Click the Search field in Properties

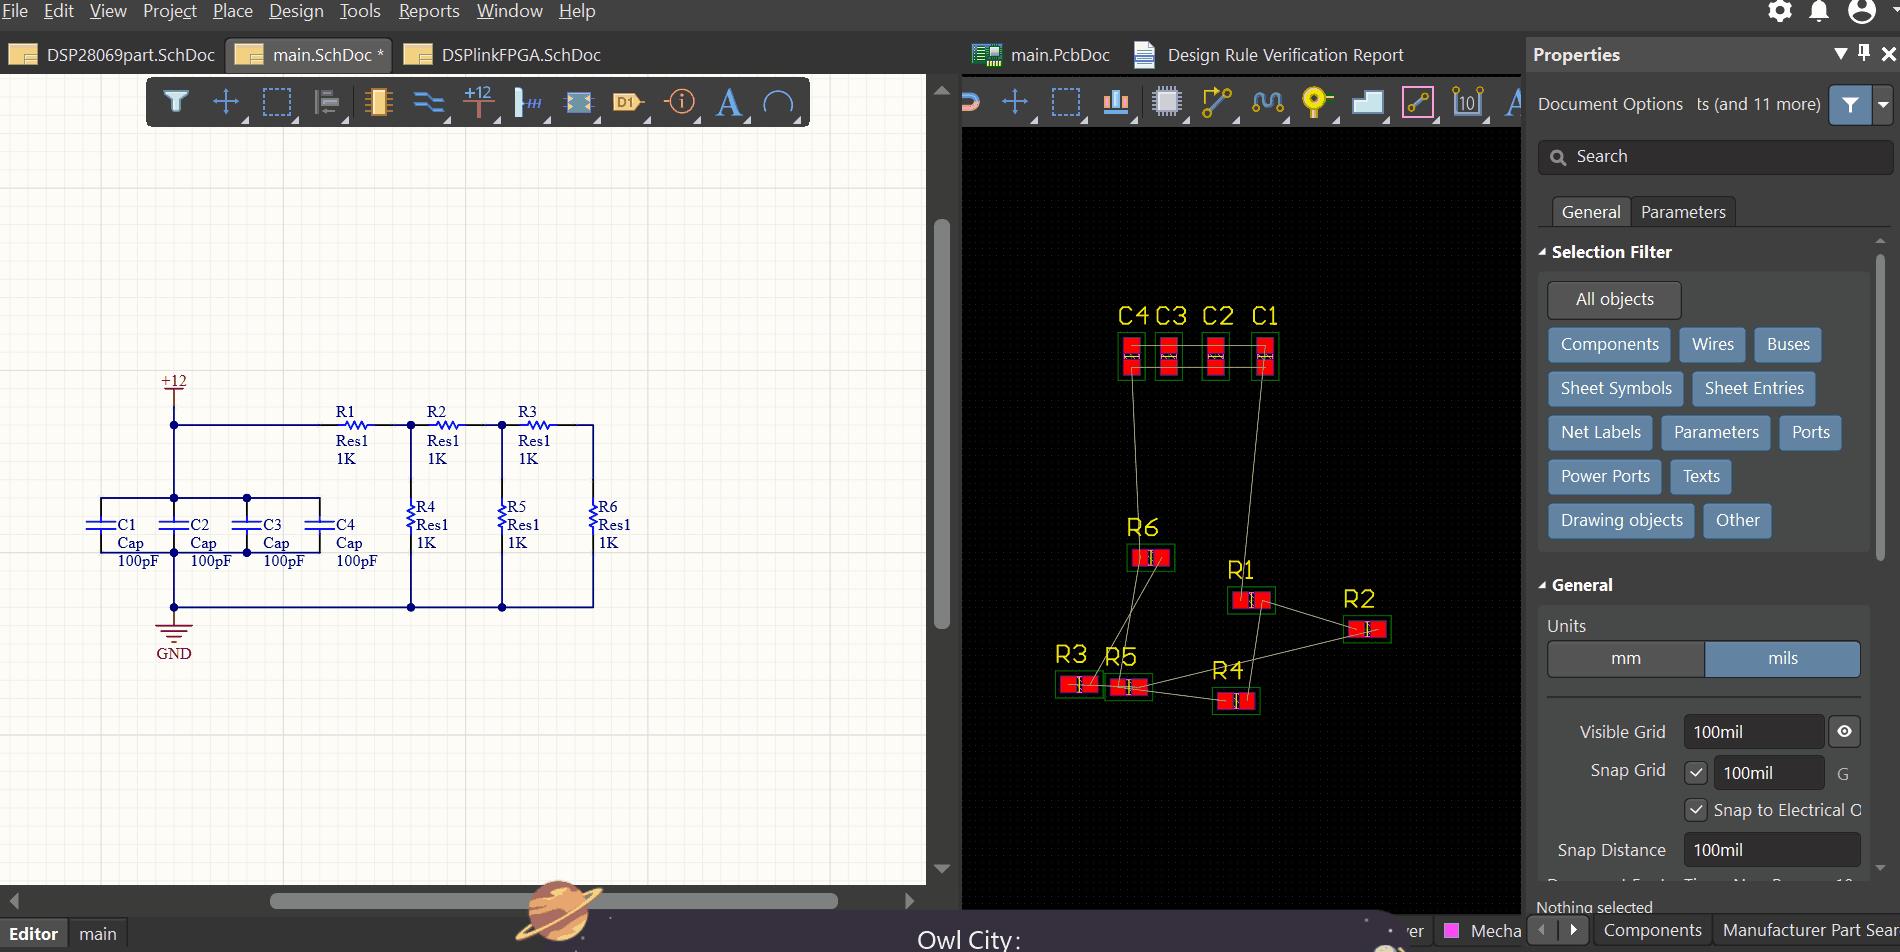tap(1715, 157)
